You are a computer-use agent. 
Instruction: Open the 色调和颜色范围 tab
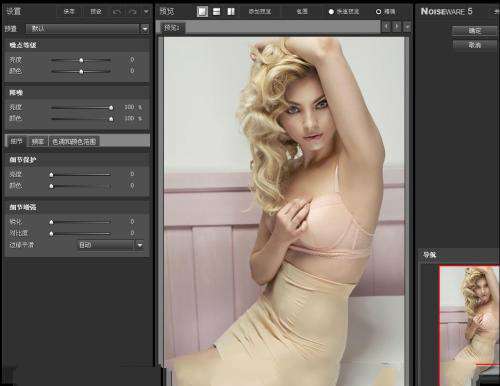click(x=74, y=141)
